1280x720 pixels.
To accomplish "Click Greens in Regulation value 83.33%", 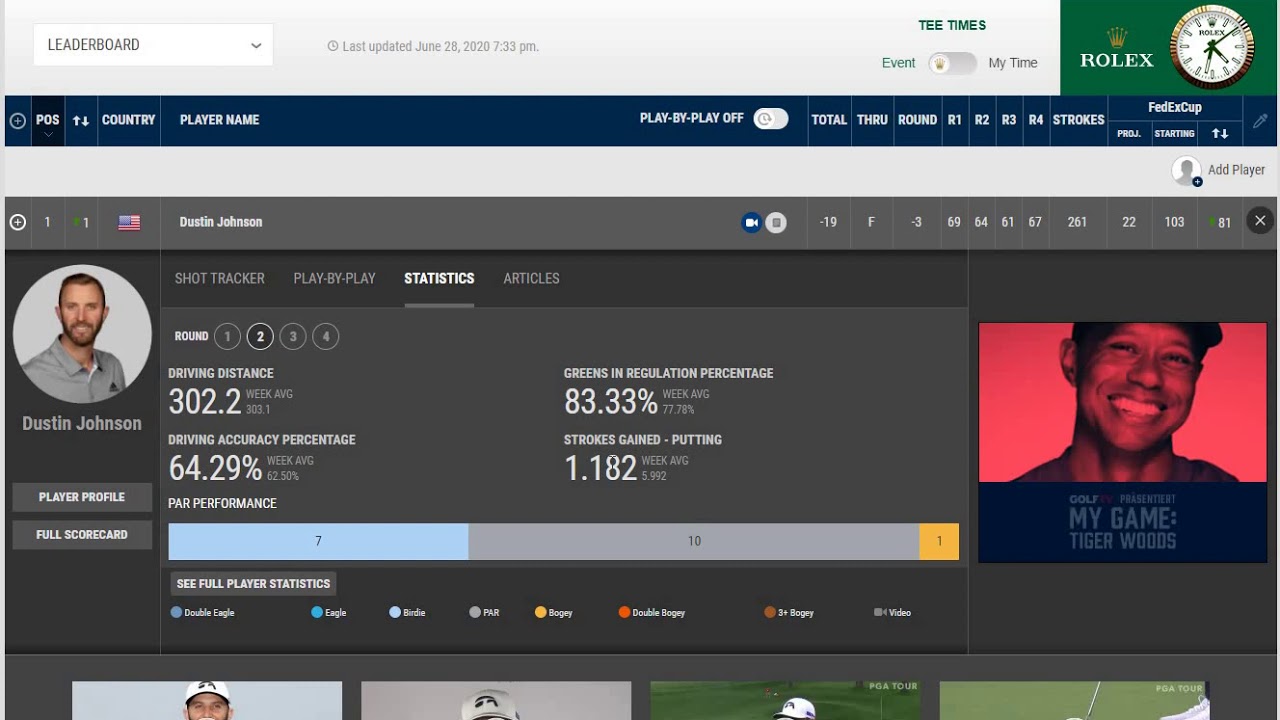I will [611, 401].
